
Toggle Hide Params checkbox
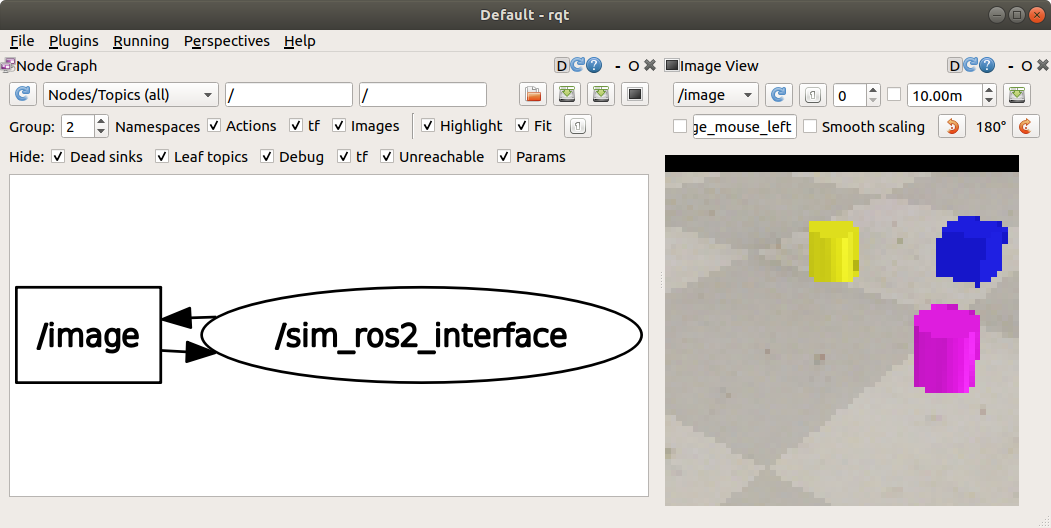[504, 156]
